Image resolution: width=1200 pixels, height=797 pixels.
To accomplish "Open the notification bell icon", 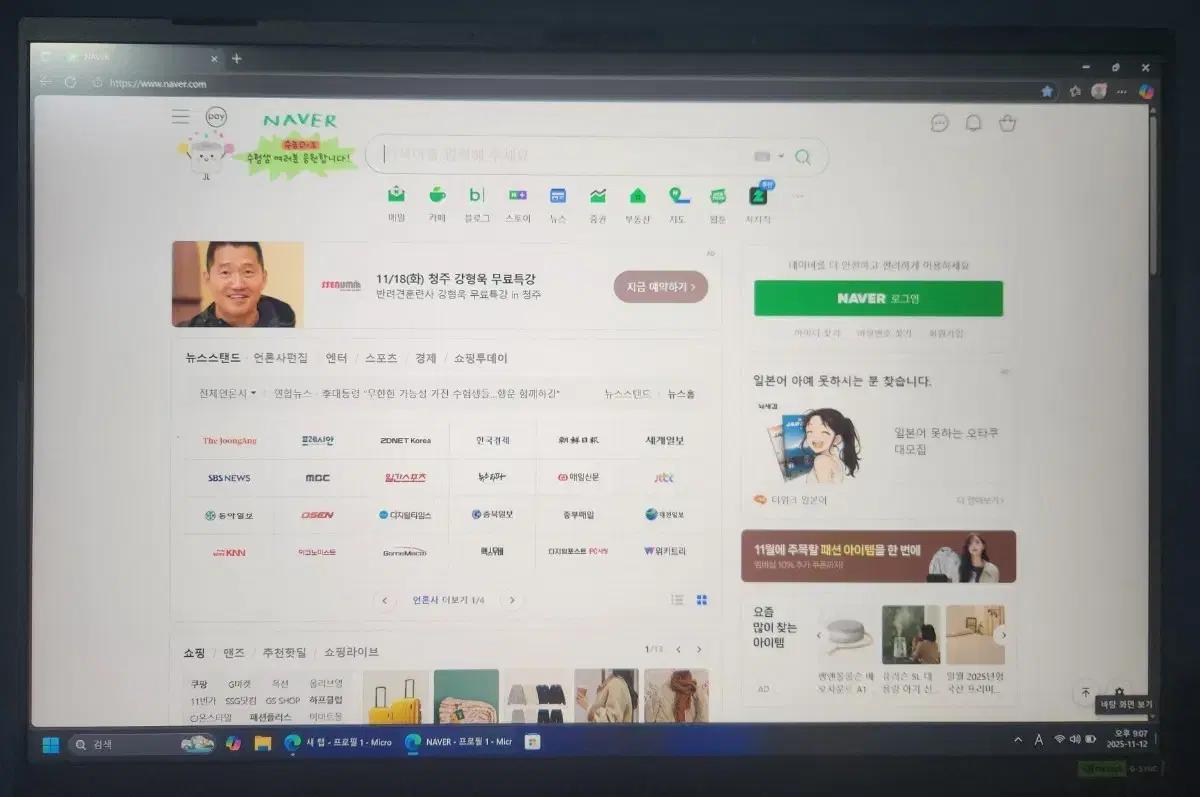I will tap(972, 122).
